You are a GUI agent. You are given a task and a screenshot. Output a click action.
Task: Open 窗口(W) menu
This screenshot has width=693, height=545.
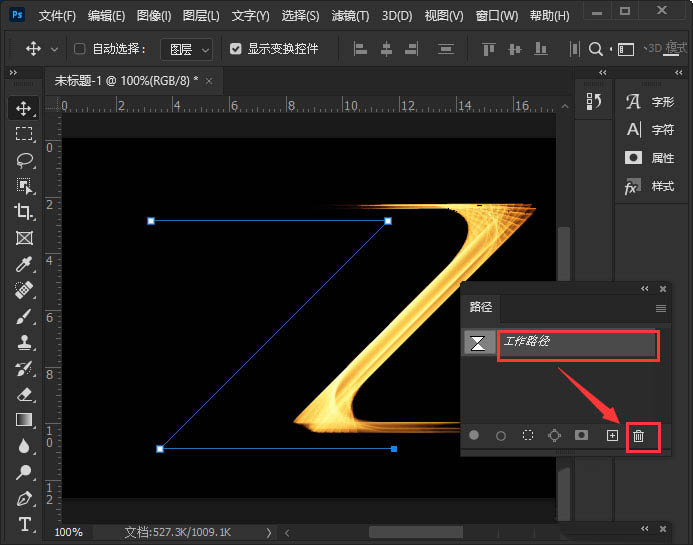pos(497,16)
